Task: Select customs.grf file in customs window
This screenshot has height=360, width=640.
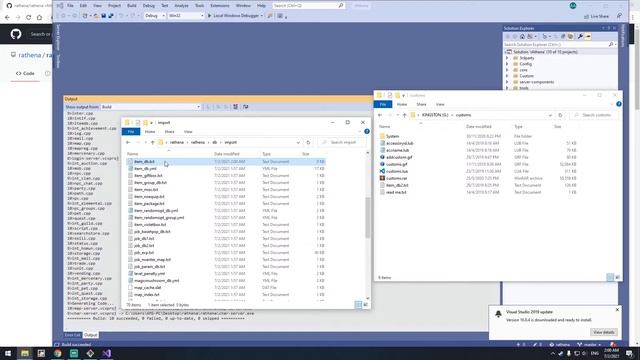Action: coord(478,164)
